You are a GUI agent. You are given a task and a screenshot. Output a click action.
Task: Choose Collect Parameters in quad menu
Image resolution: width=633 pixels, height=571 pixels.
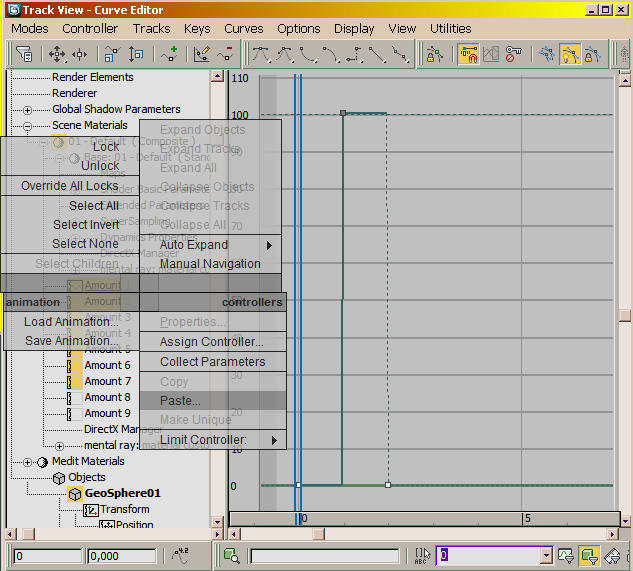(x=213, y=362)
